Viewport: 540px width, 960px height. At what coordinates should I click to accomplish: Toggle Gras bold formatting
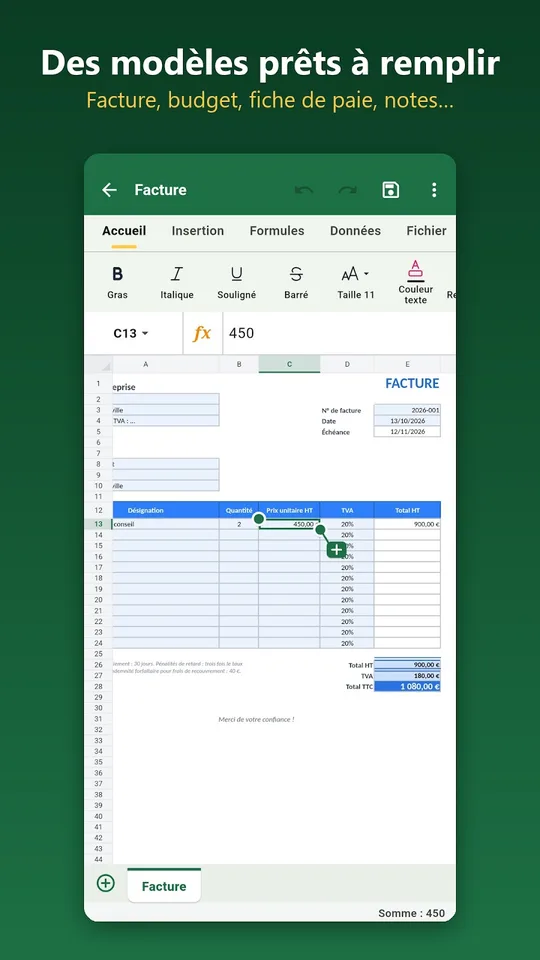pos(118,283)
